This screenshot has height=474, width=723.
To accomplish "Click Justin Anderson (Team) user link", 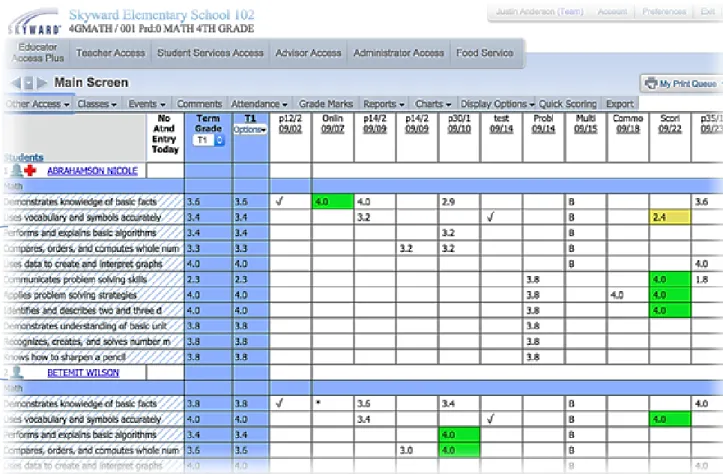I will tap(539, 12).
